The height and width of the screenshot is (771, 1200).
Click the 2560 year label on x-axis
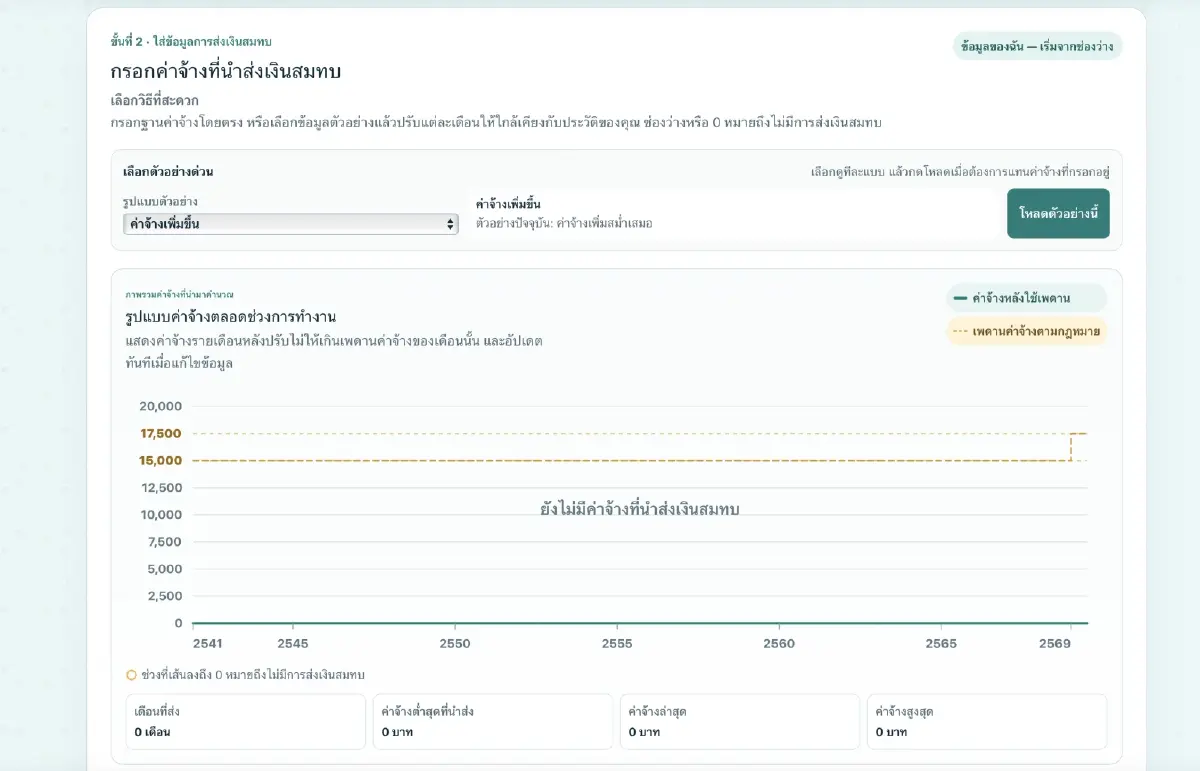779,643
